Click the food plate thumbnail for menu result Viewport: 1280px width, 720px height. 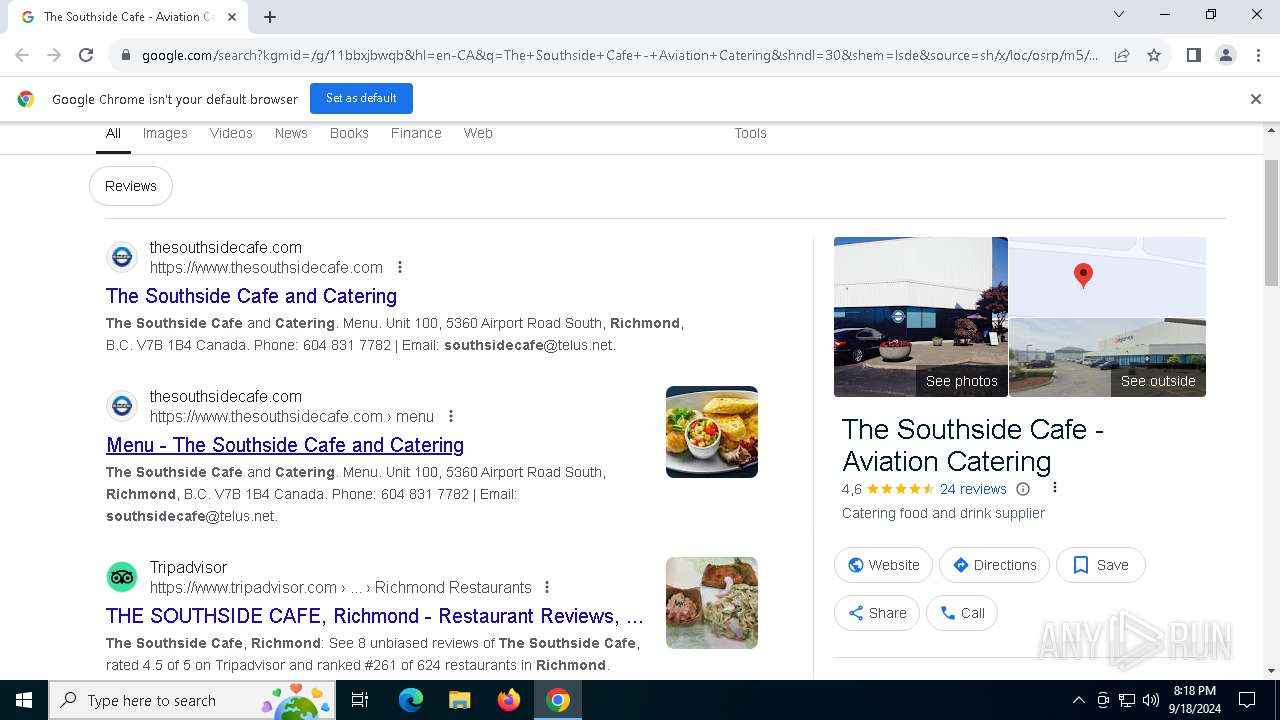712,432
